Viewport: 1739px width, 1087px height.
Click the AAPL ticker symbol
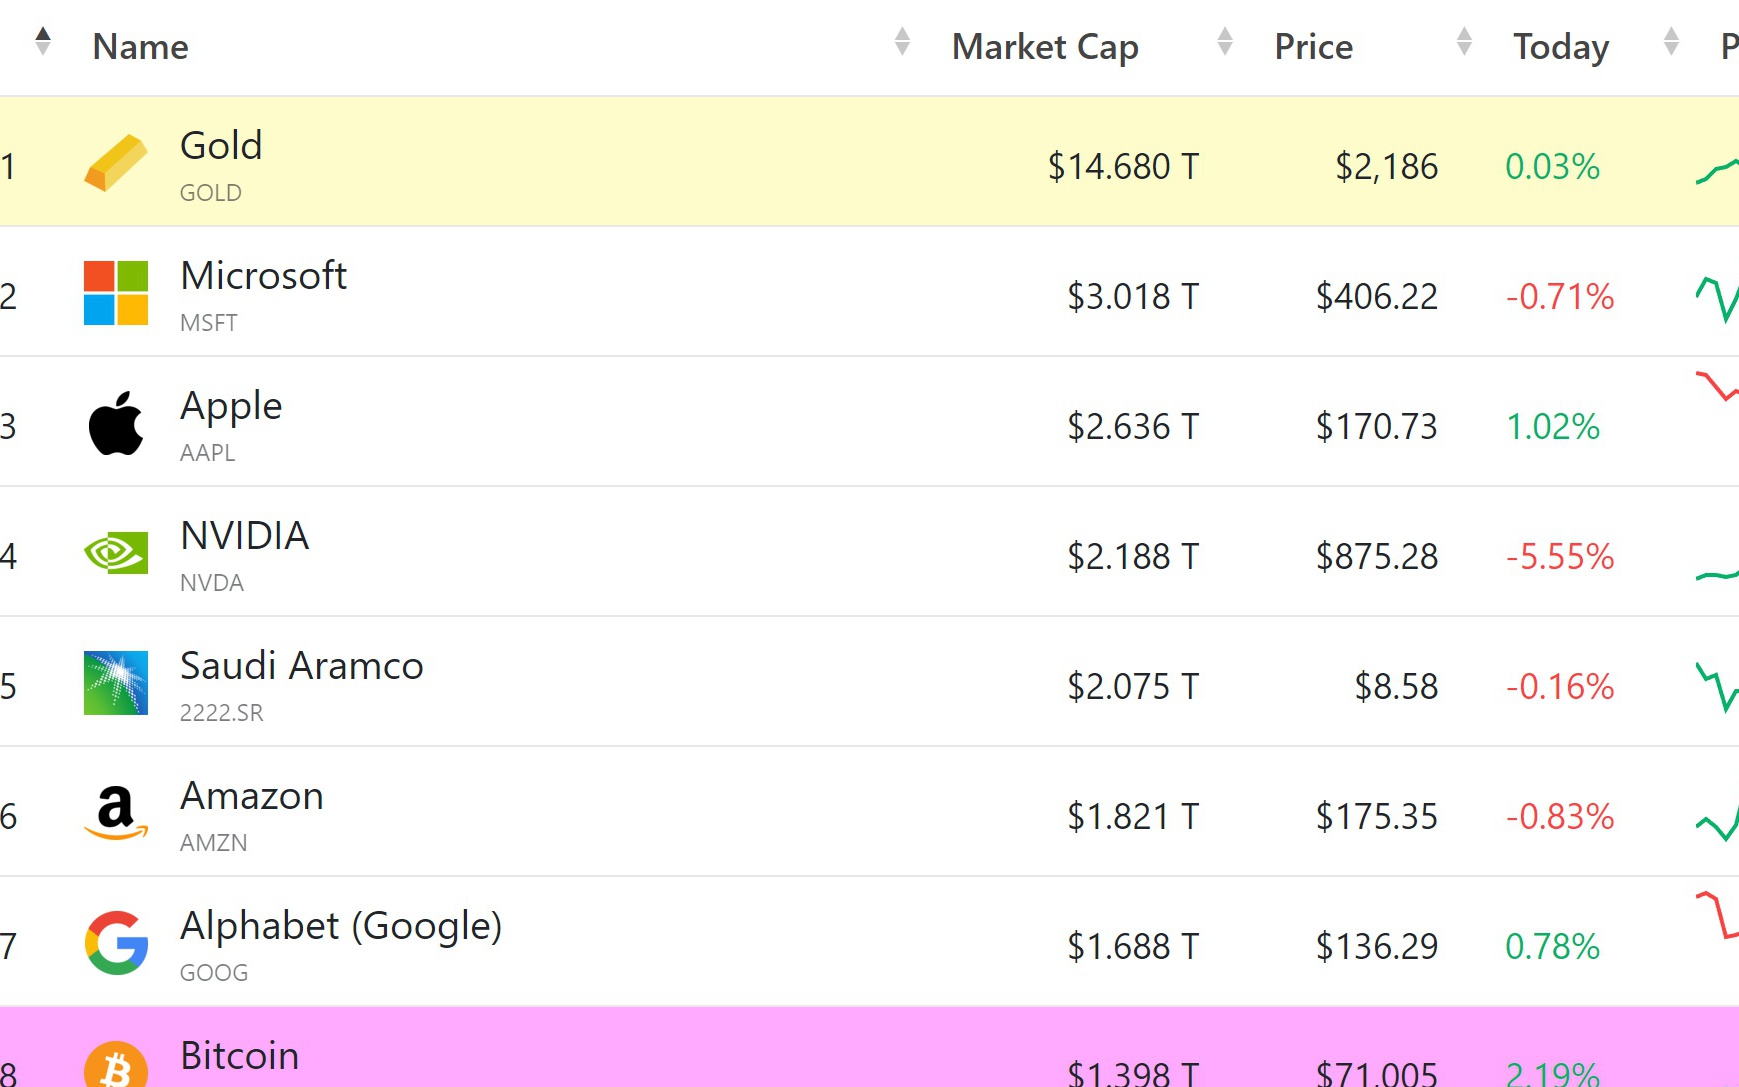point(208,453)
